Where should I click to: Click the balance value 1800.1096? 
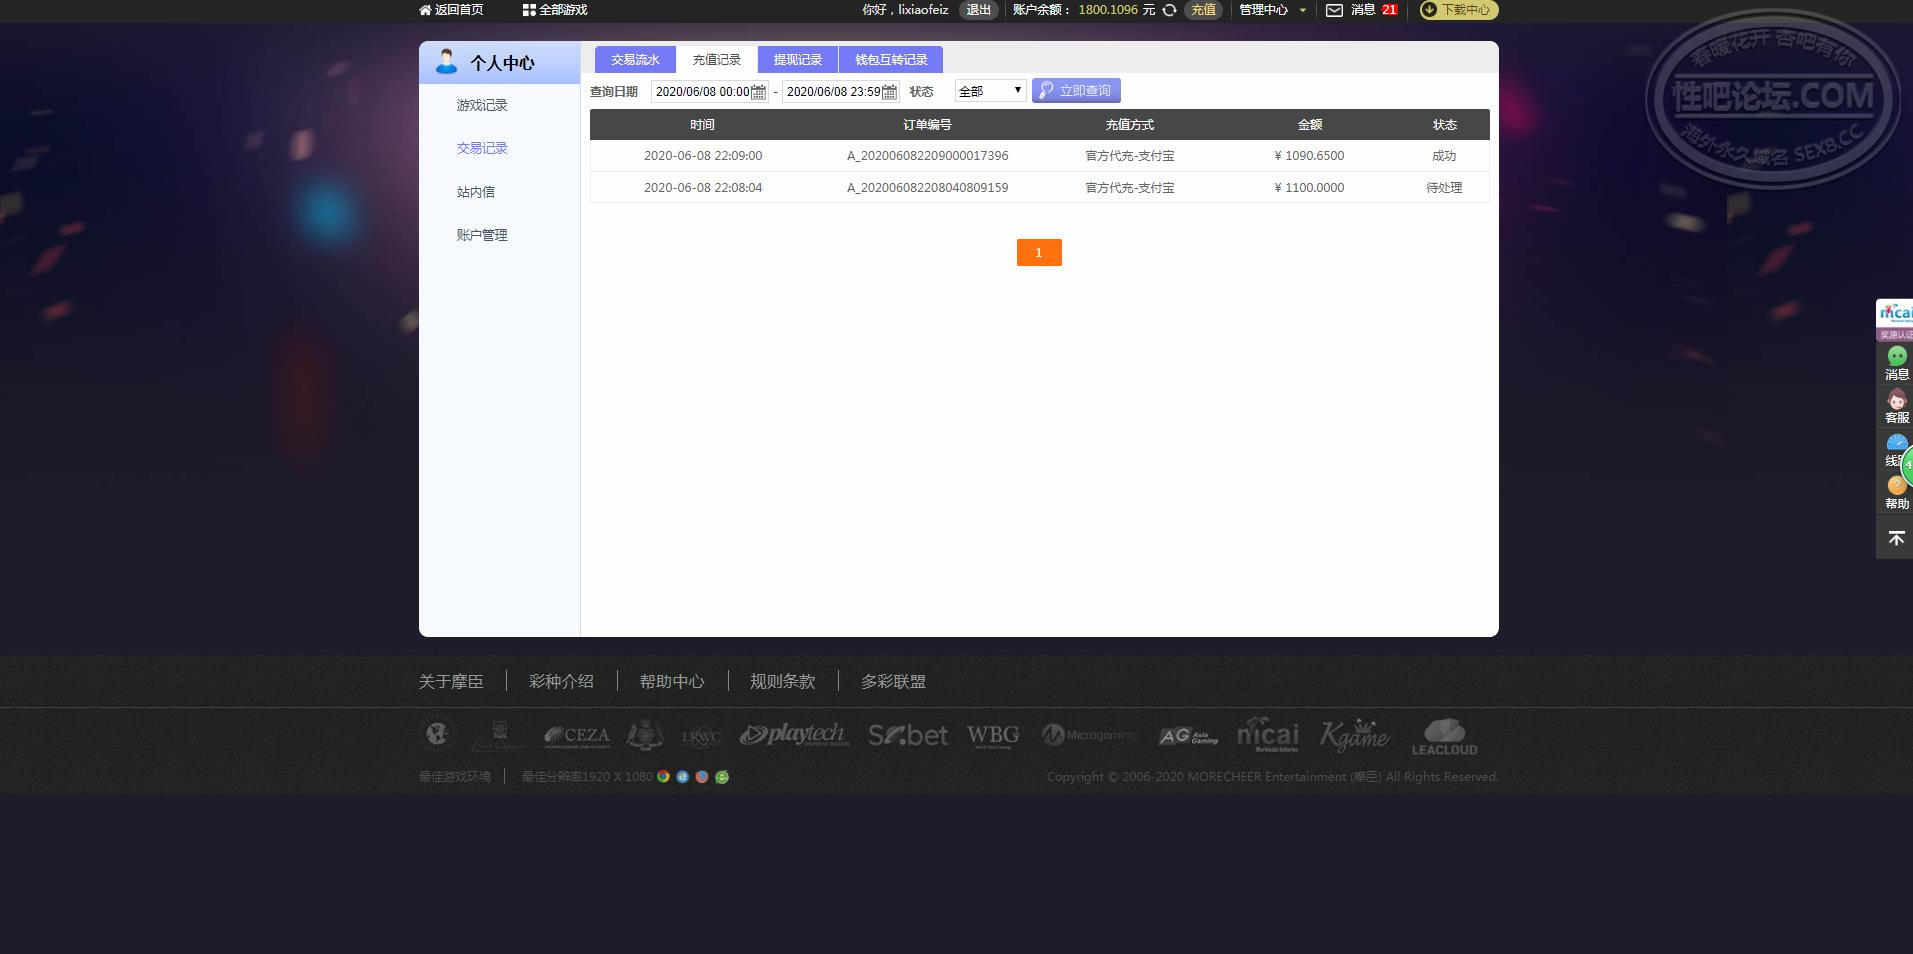tap(1108, 10)
